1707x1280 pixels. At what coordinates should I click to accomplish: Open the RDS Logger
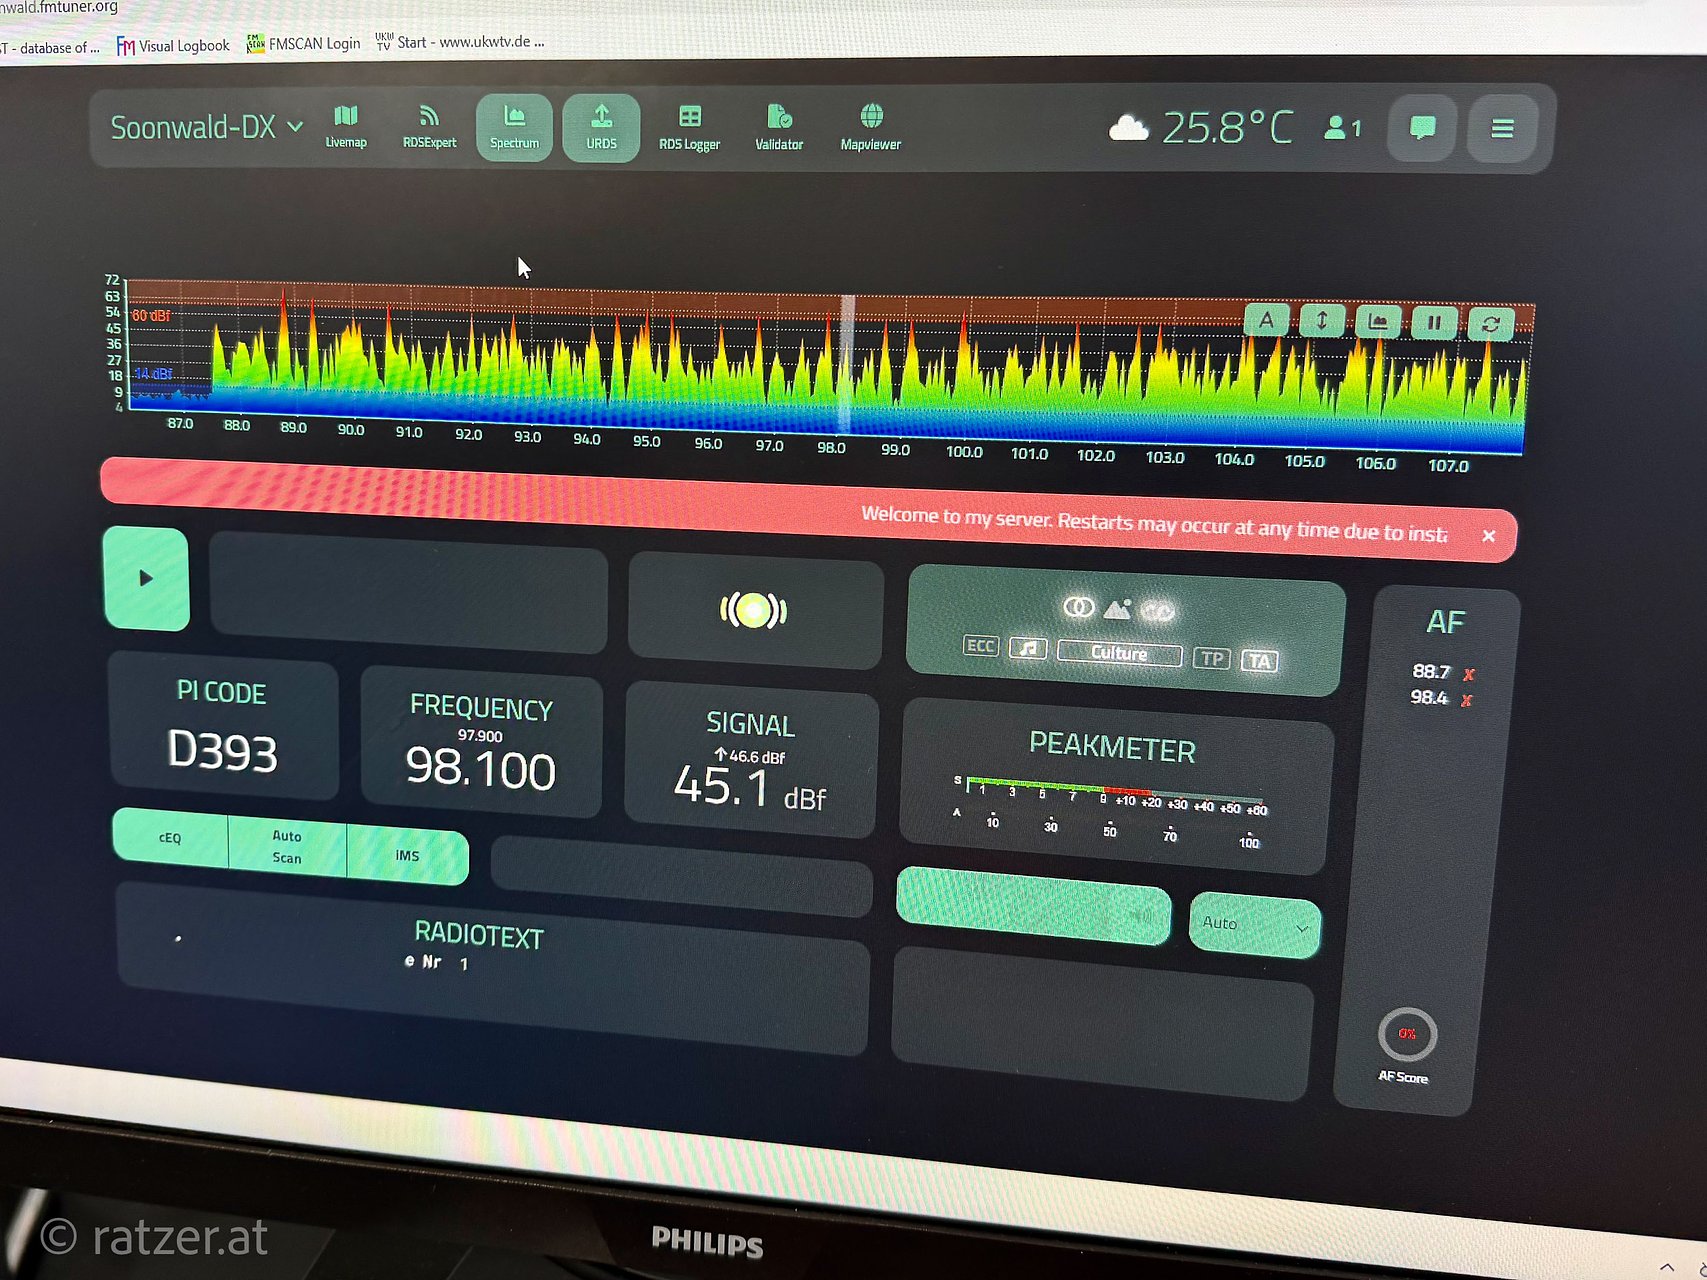689,128
